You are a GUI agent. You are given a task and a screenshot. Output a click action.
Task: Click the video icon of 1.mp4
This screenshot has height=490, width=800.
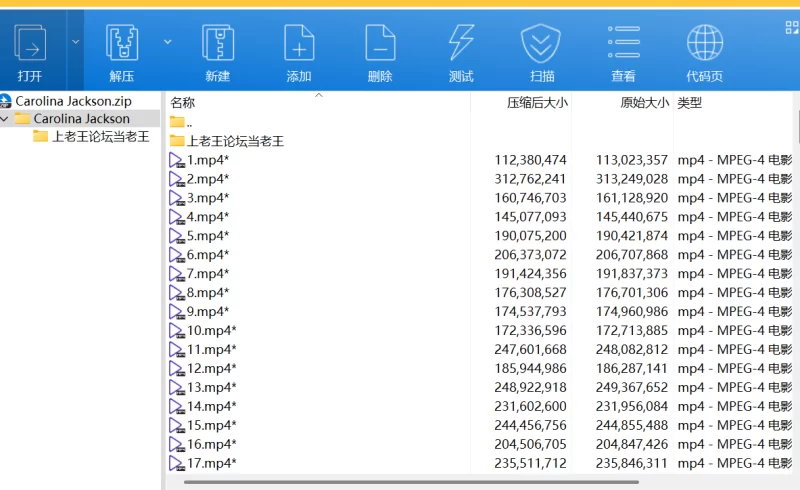[177, 160]
